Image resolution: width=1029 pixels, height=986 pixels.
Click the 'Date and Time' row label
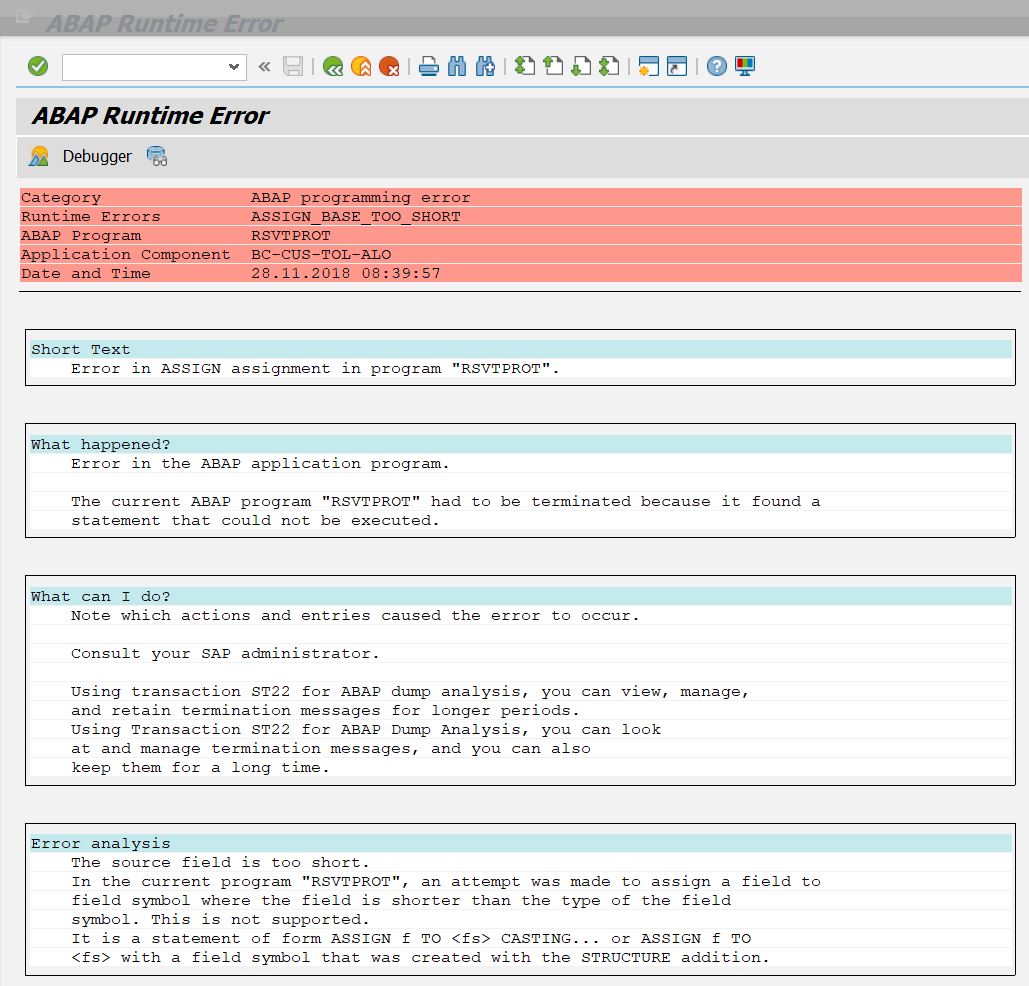[x=85, y=273]
